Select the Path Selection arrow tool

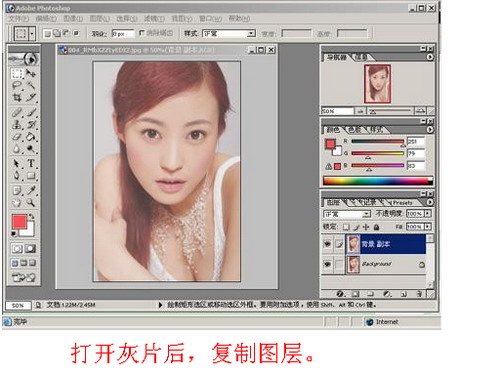17,163
